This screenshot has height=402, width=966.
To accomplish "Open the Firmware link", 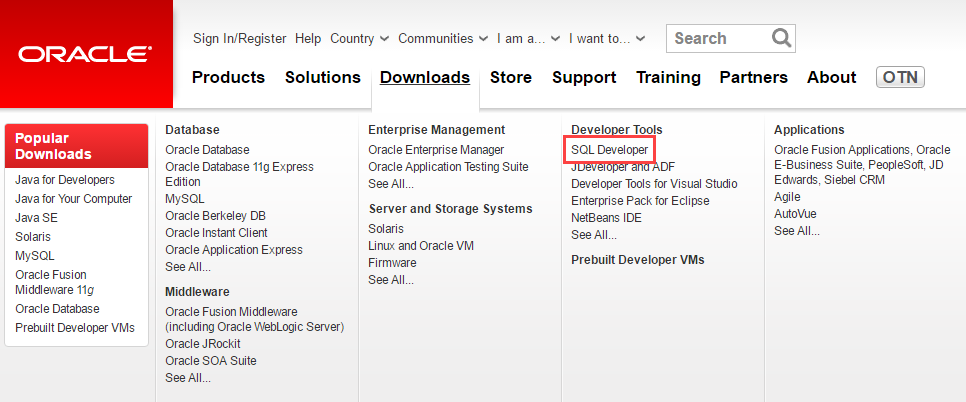I will coord(392,263).
